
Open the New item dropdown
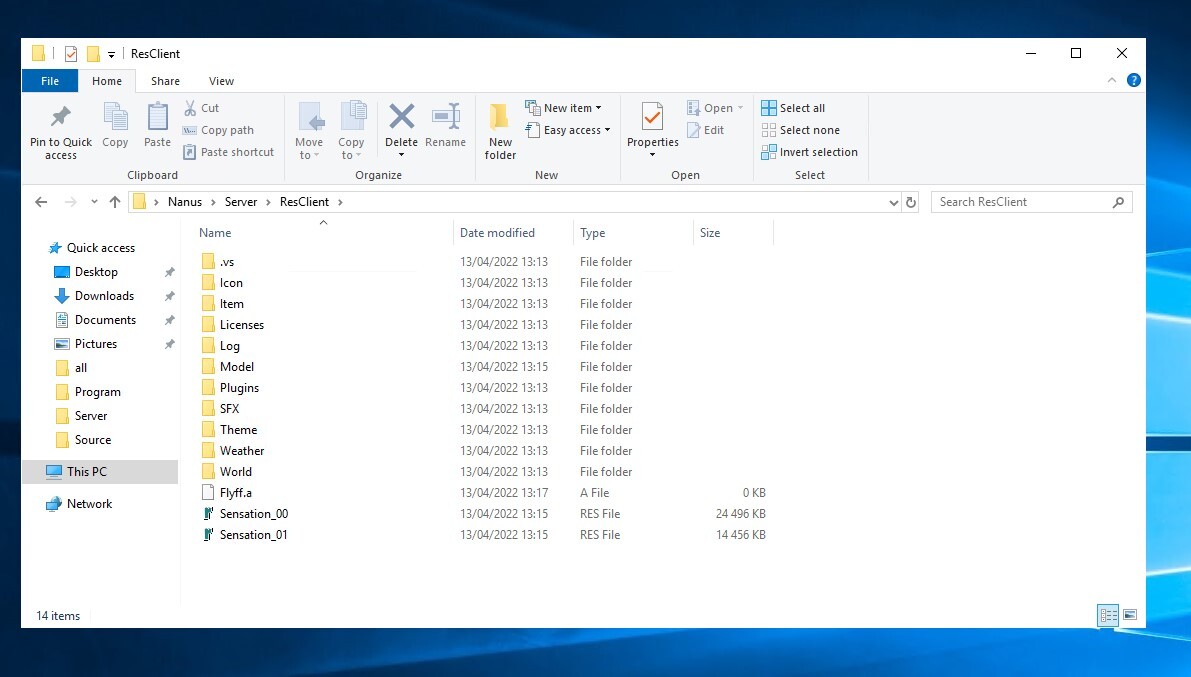point(563,108)
